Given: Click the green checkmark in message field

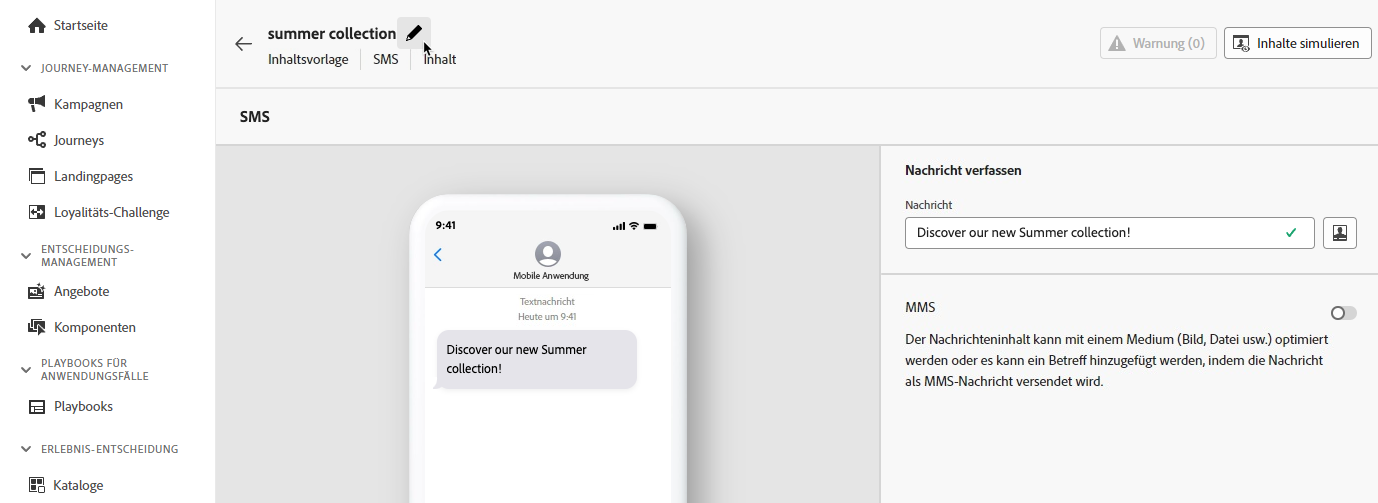Looking at the screenshot, I should (1291, 233).
